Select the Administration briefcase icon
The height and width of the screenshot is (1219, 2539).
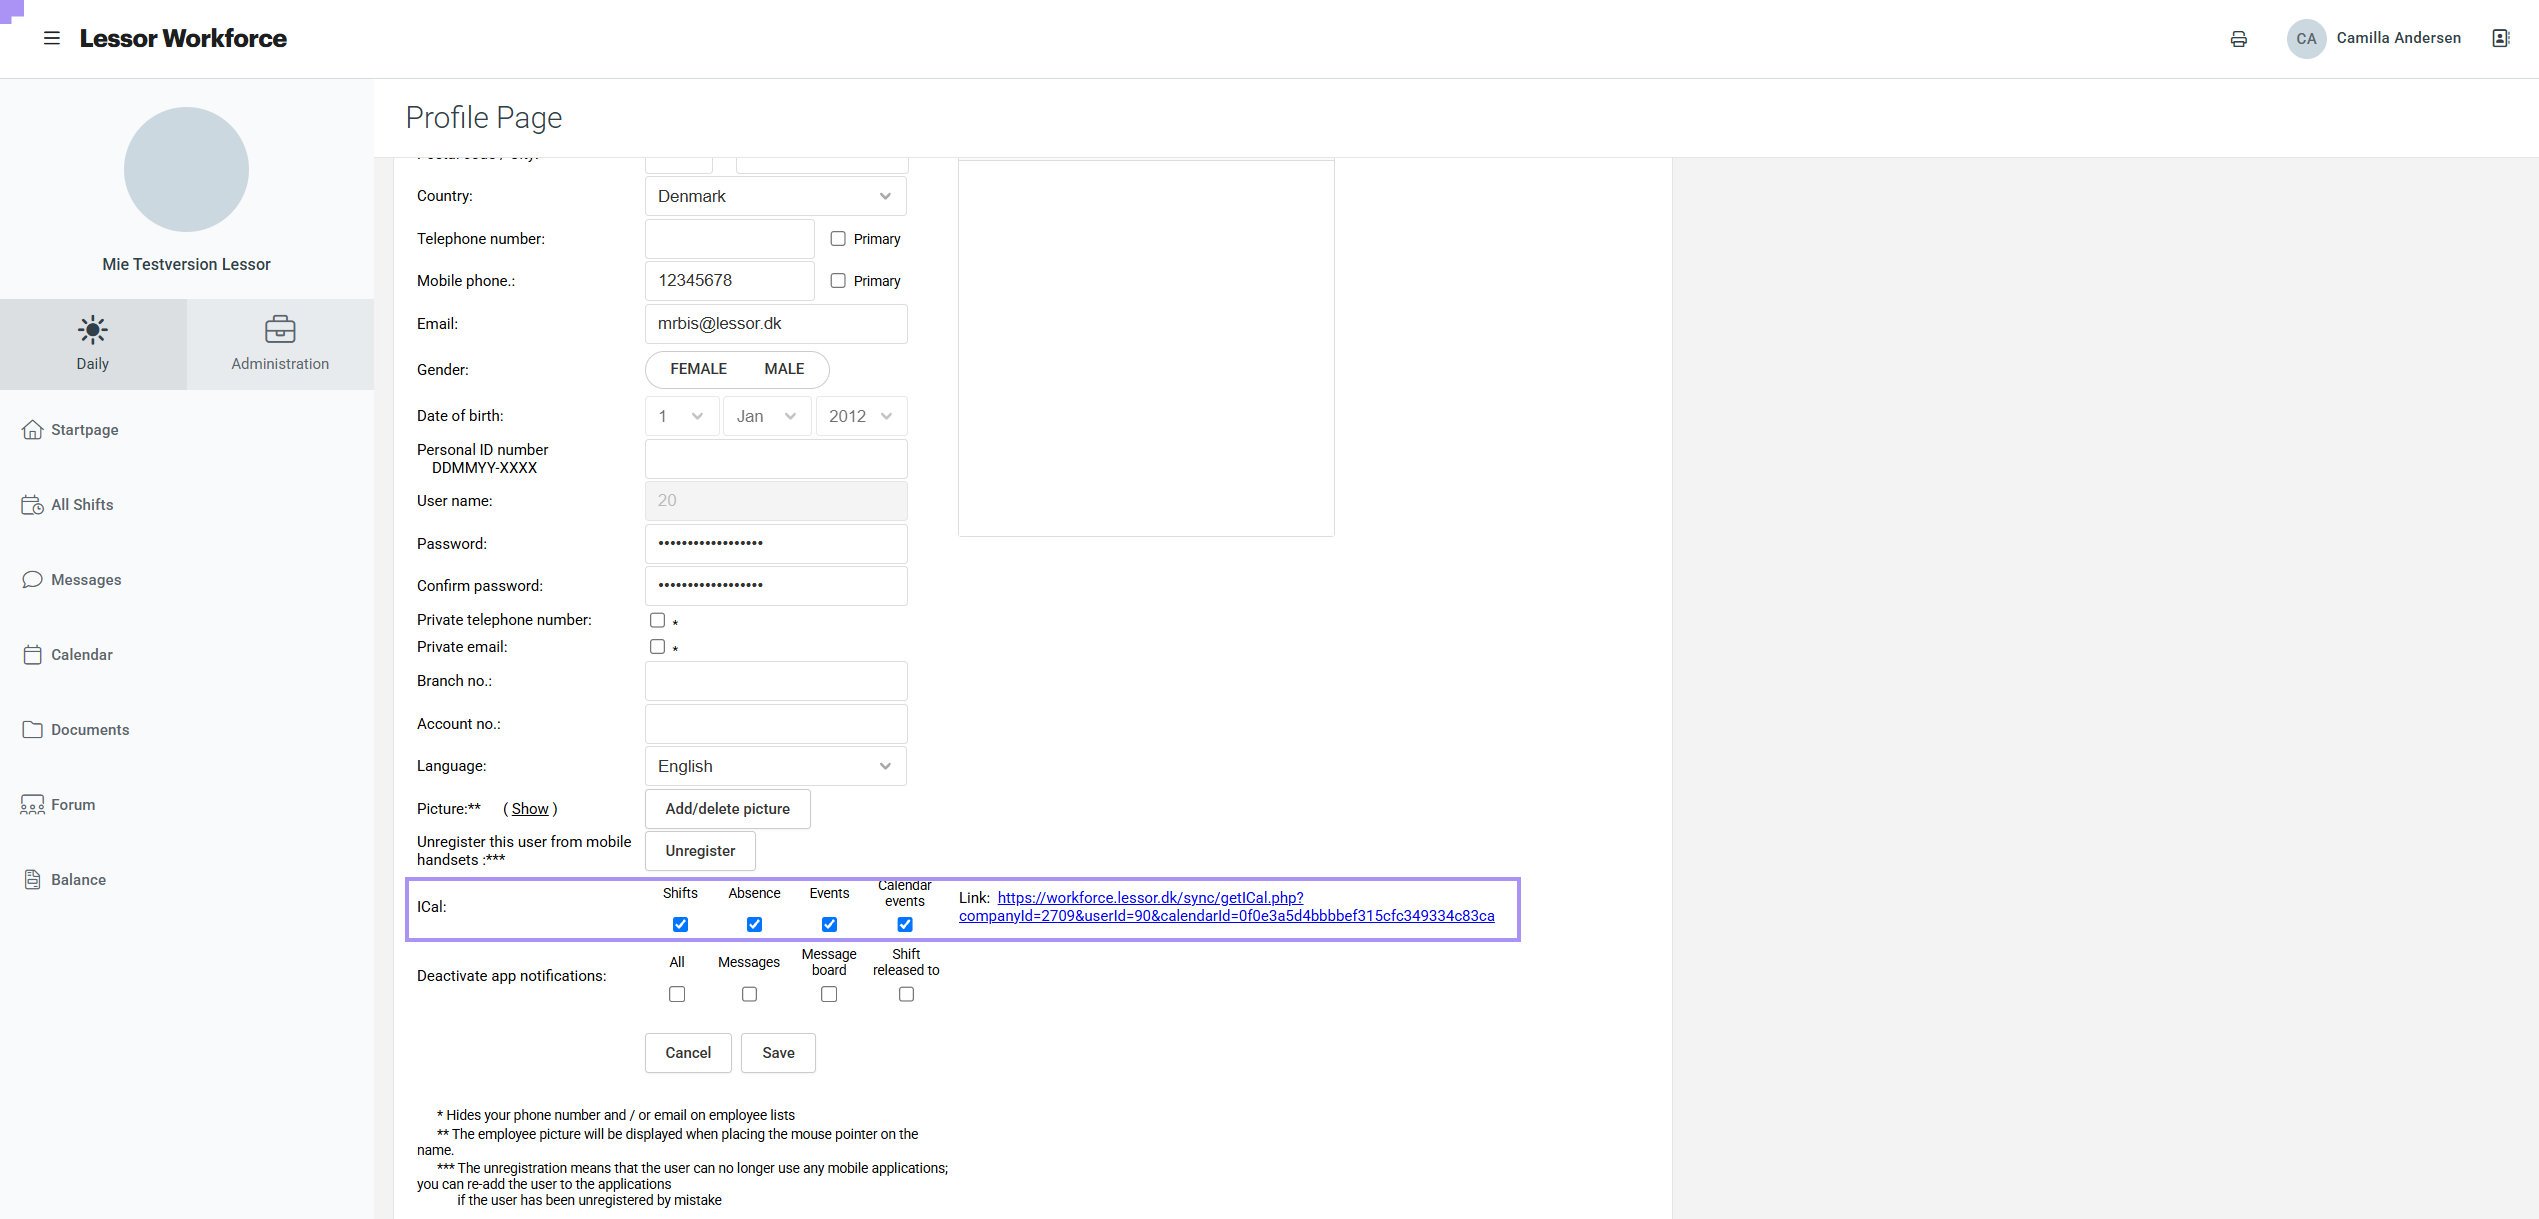pyautogui.click(x=280, y=329)
